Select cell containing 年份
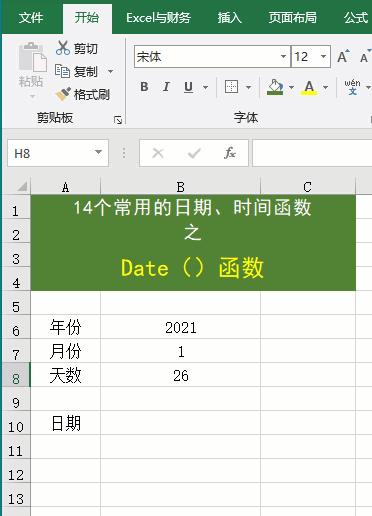Image resolution: width=372 pixels, height=516 pixels. (65, 327)
